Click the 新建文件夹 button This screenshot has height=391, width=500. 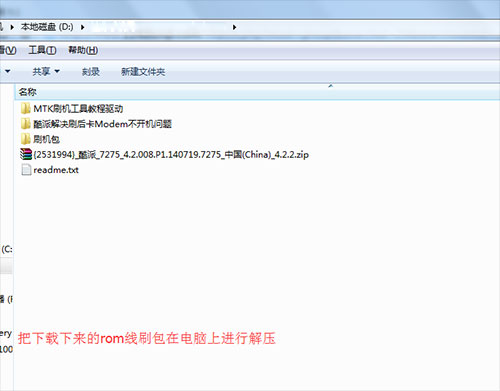coord(143,72)
